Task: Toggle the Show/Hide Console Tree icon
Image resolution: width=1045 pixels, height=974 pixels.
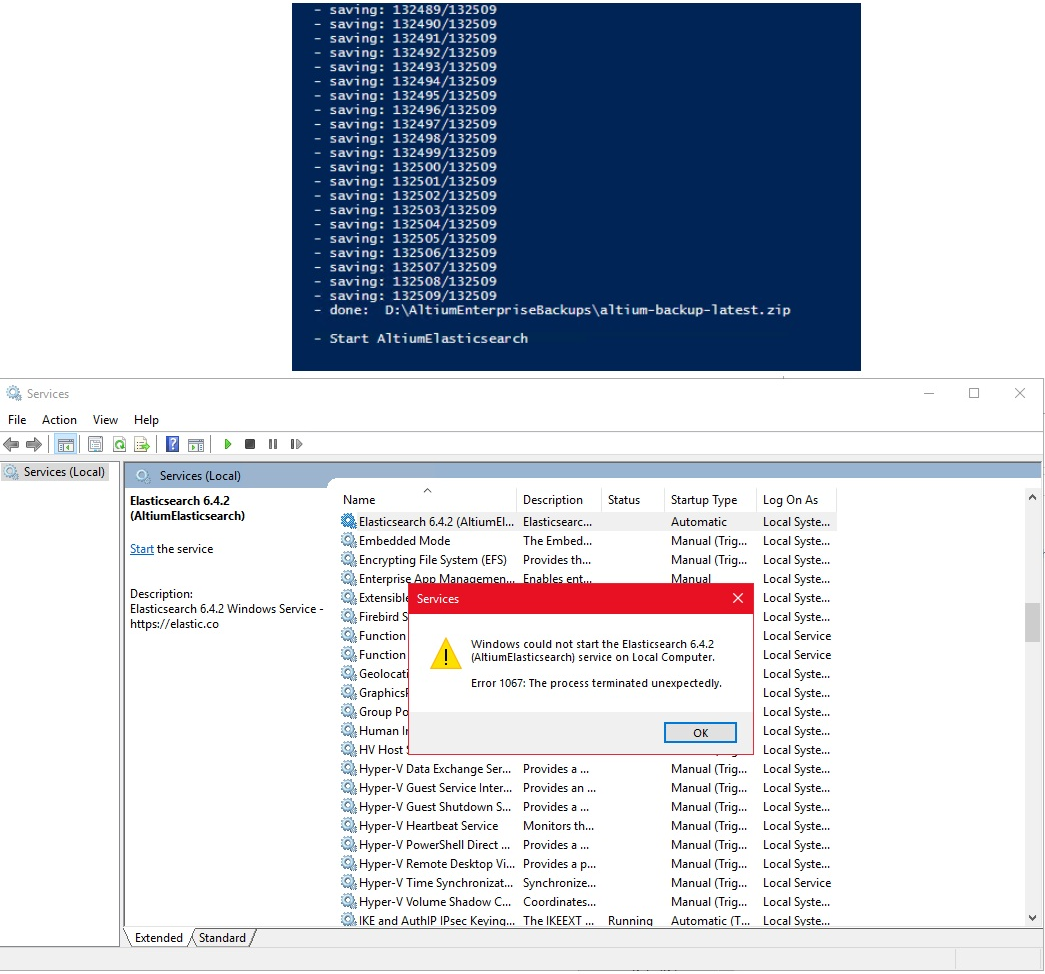Action: tap(65, 445)
